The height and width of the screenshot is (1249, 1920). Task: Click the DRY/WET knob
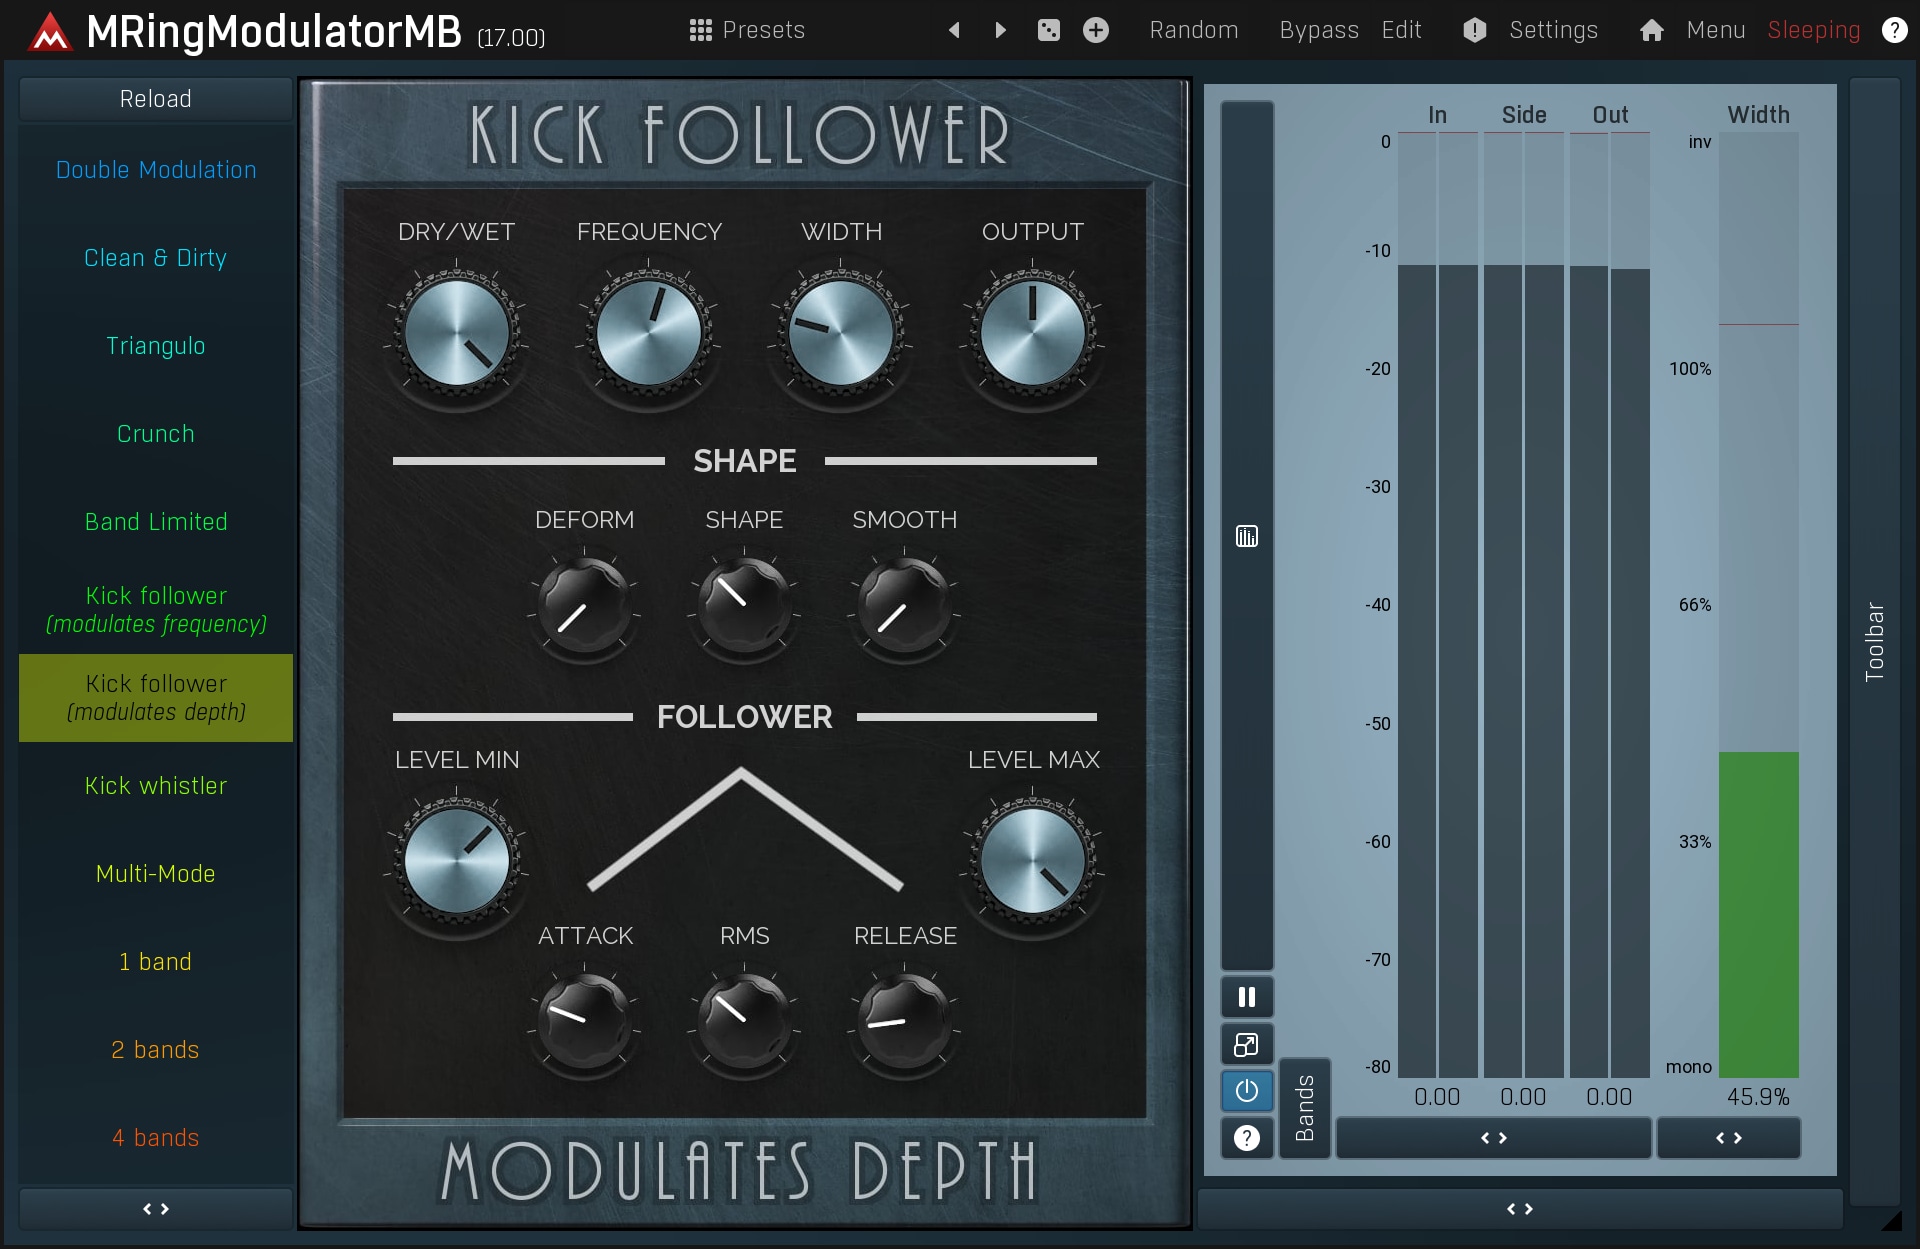[x=456, y=333]
